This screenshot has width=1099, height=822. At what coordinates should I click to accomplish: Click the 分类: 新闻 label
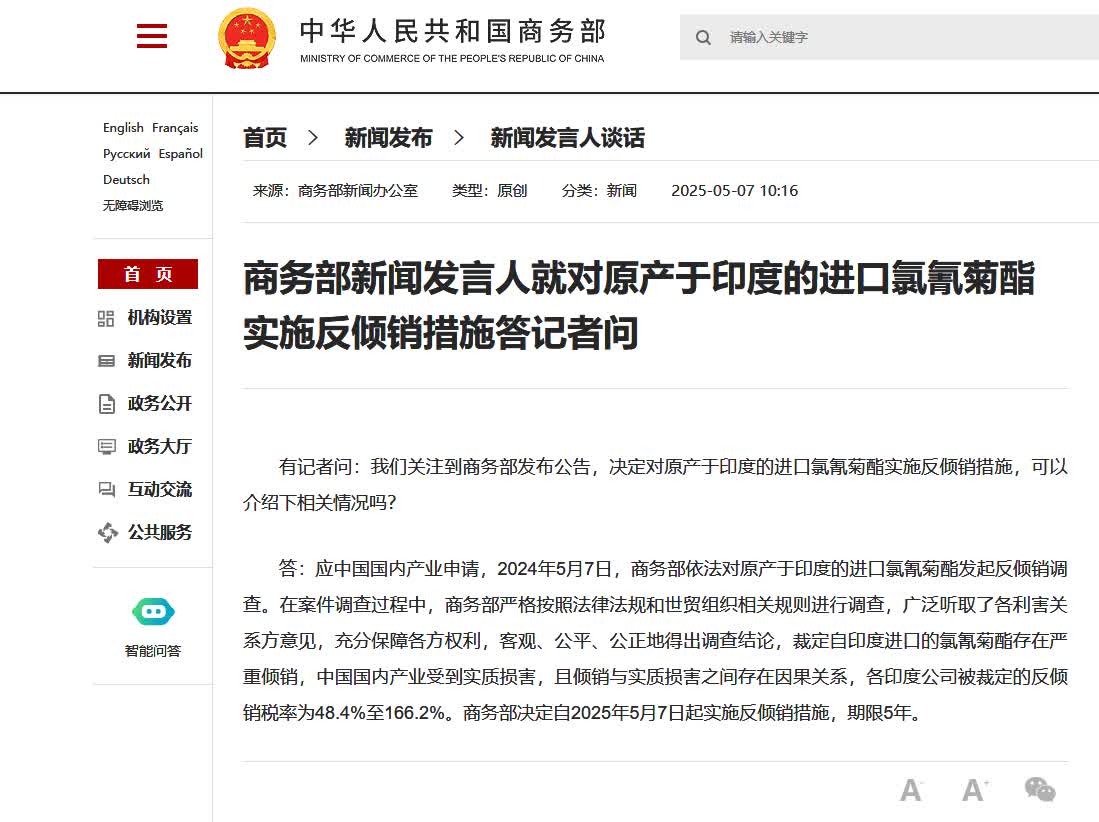[599, 191]
